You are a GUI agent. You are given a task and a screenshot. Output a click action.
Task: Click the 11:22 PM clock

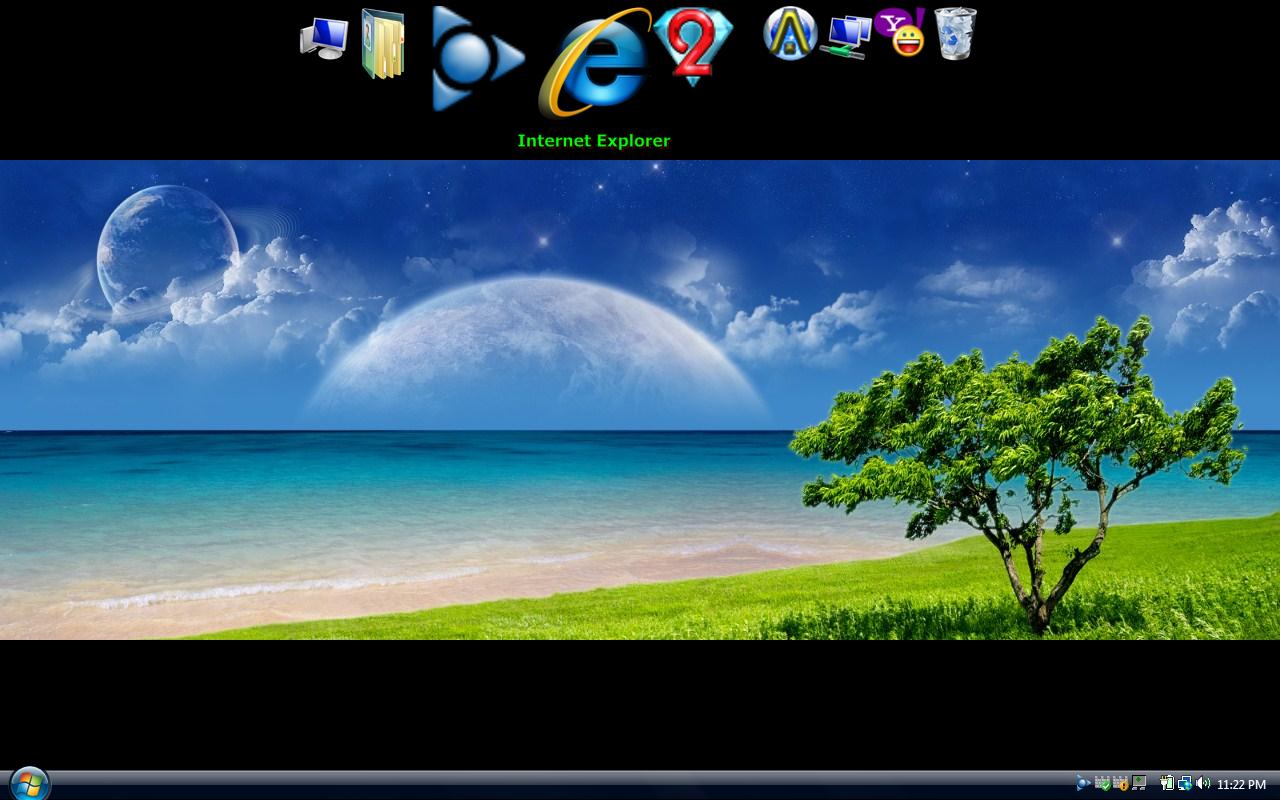pyautogui.click(x=1241, y=785)
